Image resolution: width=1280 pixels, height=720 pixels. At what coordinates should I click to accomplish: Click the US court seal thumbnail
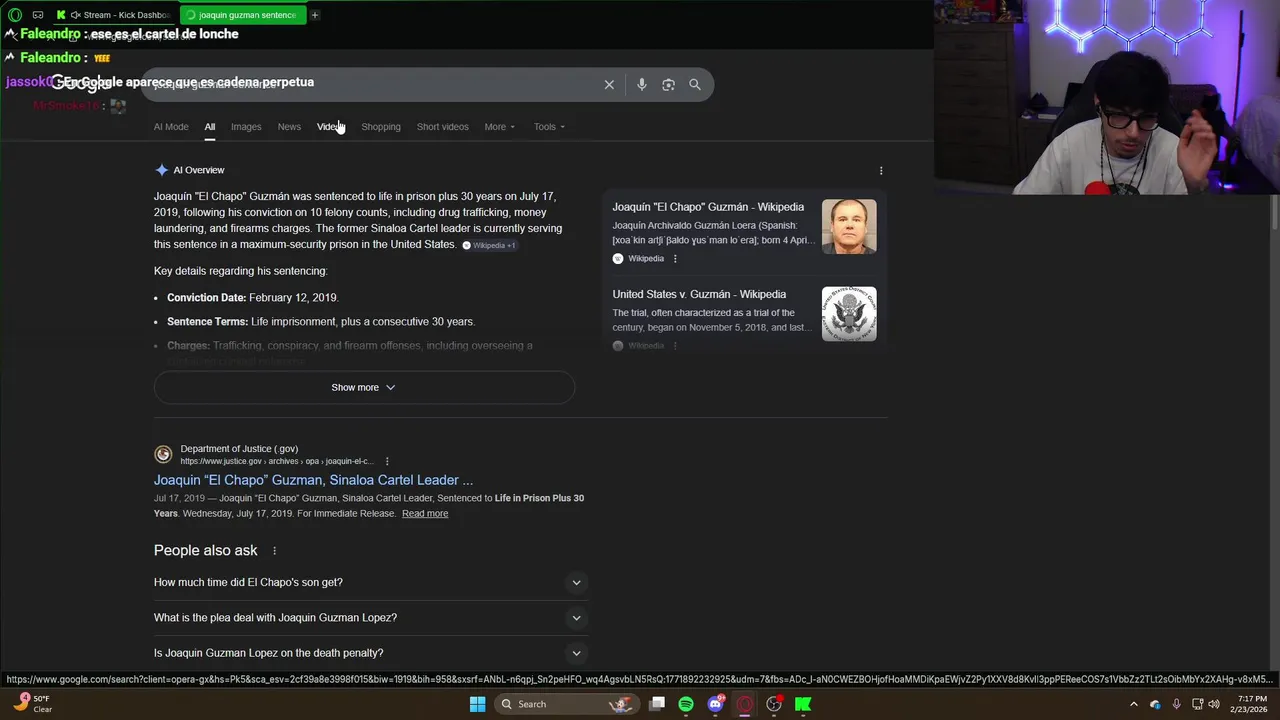pos(849,314)
